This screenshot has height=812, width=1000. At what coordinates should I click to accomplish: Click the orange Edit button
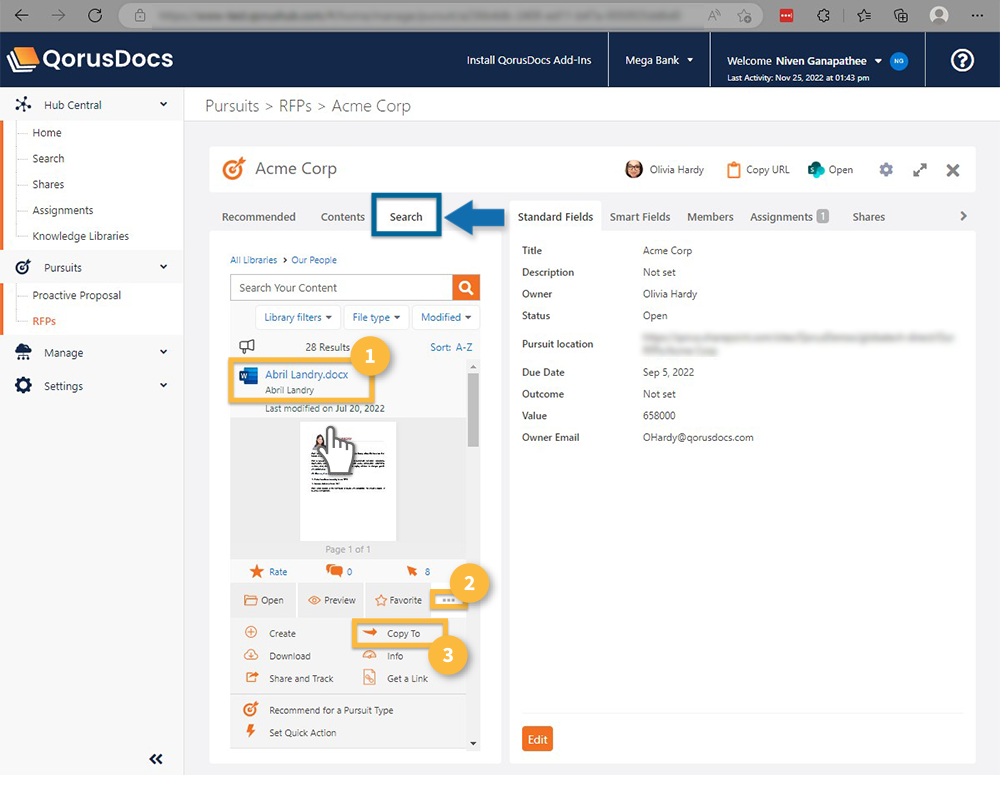tap(537, 739)
